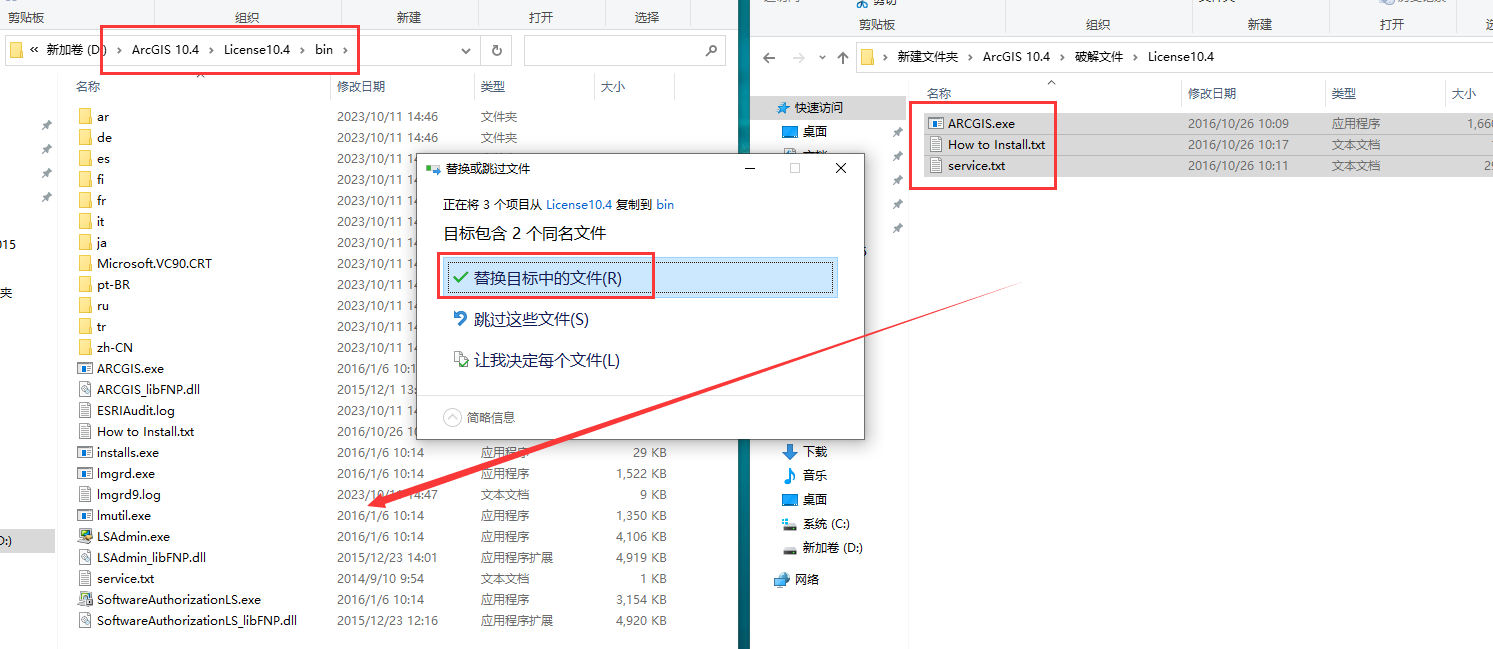Open recent locations dropdown in right window
This screenshot has height=649, width=1493.
[822, 57]
